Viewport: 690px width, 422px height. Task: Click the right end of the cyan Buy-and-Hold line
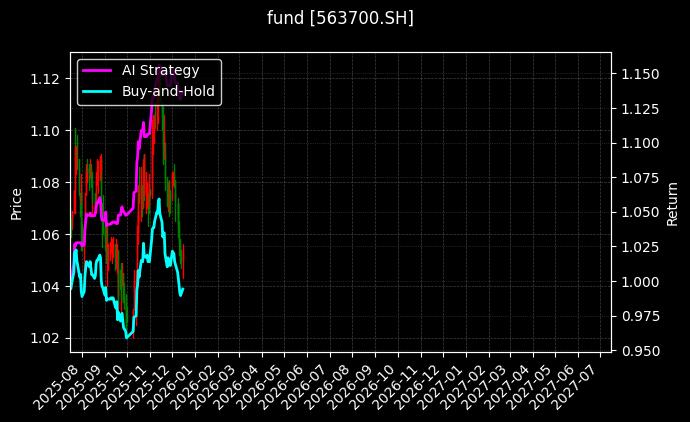pyautogui.click(x=183, y=289)
